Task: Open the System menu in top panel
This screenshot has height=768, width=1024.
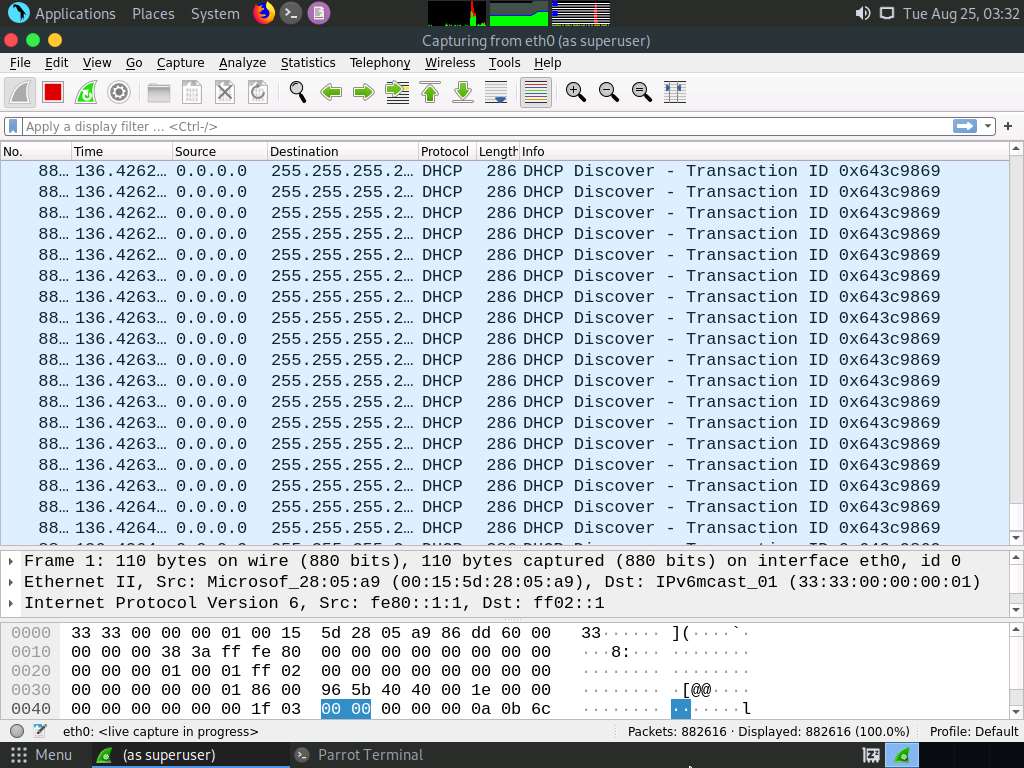Action: (x=215, y=14)
